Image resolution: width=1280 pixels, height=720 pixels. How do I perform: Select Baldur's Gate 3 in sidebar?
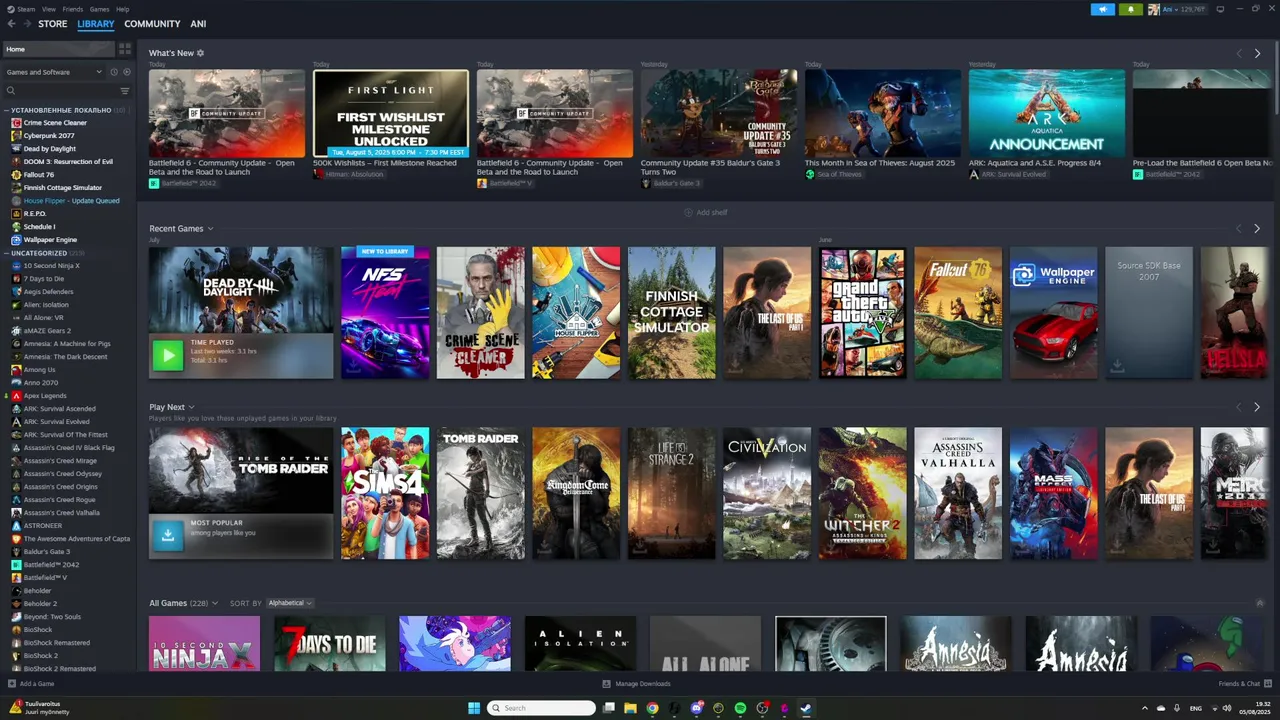46,552
